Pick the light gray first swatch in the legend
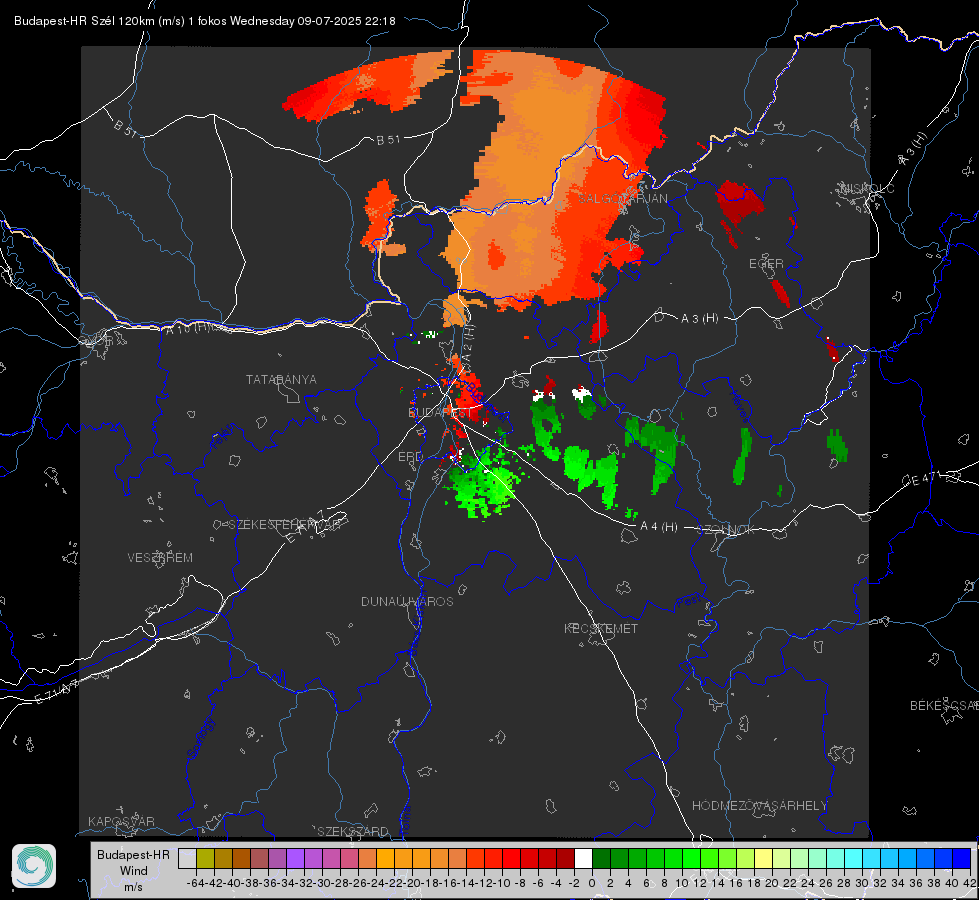 pos(187,859)
